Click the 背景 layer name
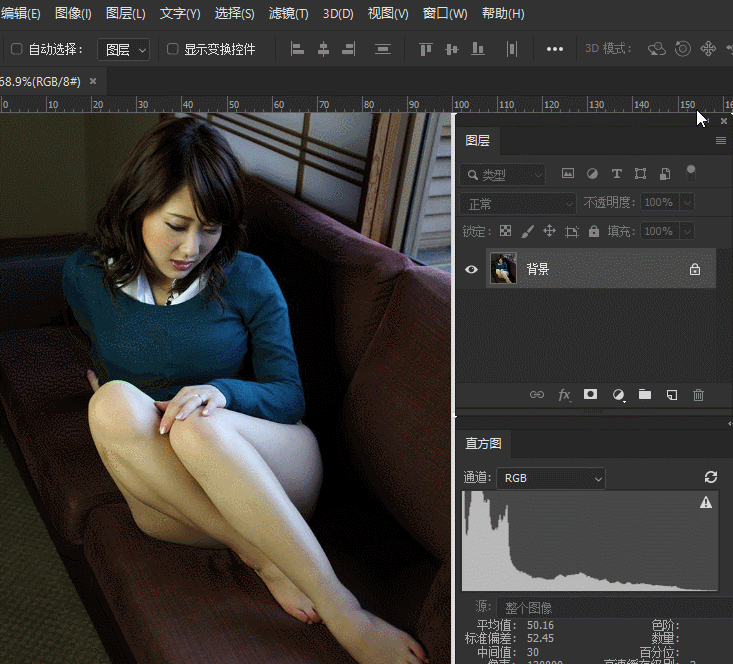Screen dimensions: 733x664 (538, 269)
